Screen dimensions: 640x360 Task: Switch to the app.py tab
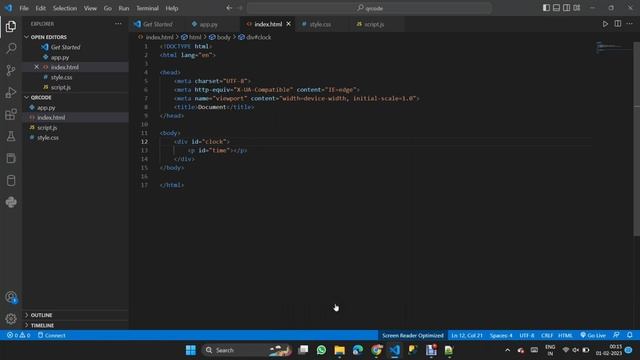pyautogui.click(x=211, y=24)
